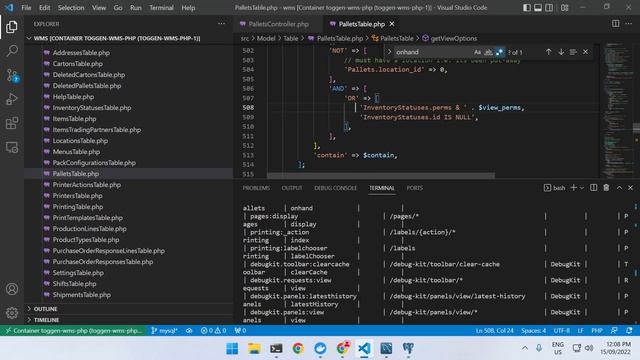
Task: Click remote container status bar indicator
Action: tap(73, 331)
